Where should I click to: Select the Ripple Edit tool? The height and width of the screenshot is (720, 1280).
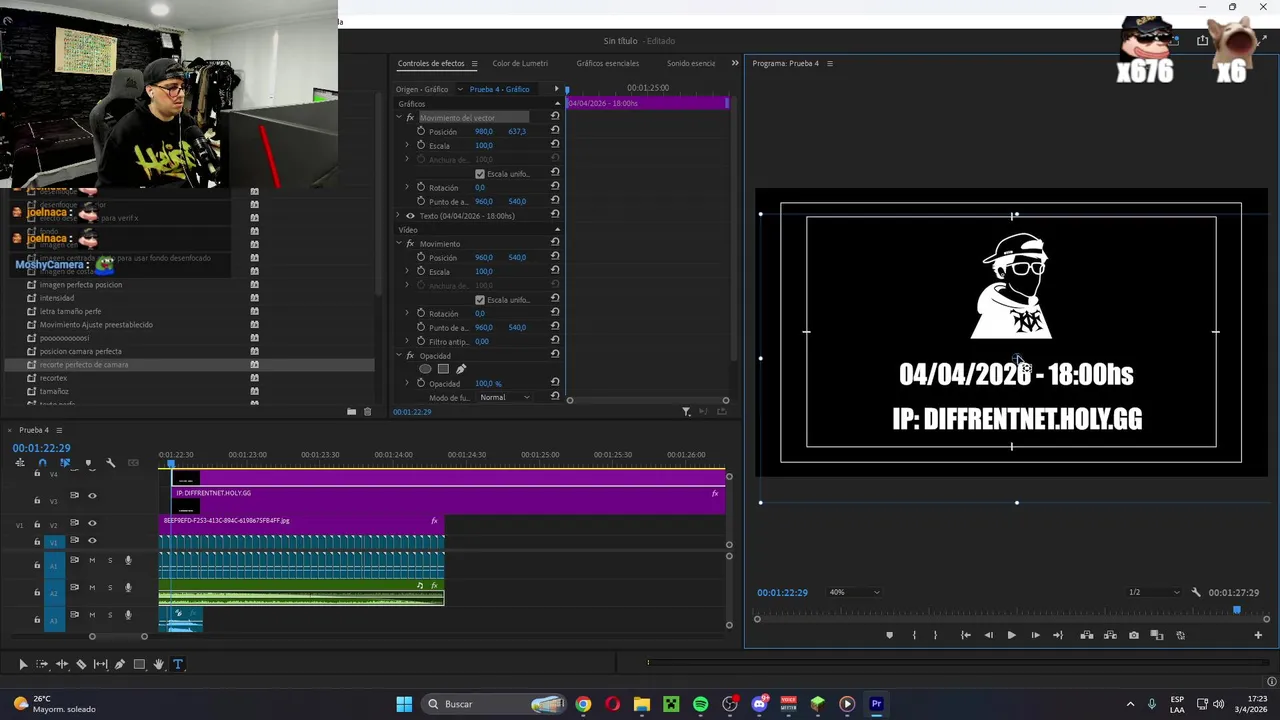coord(61,664)
